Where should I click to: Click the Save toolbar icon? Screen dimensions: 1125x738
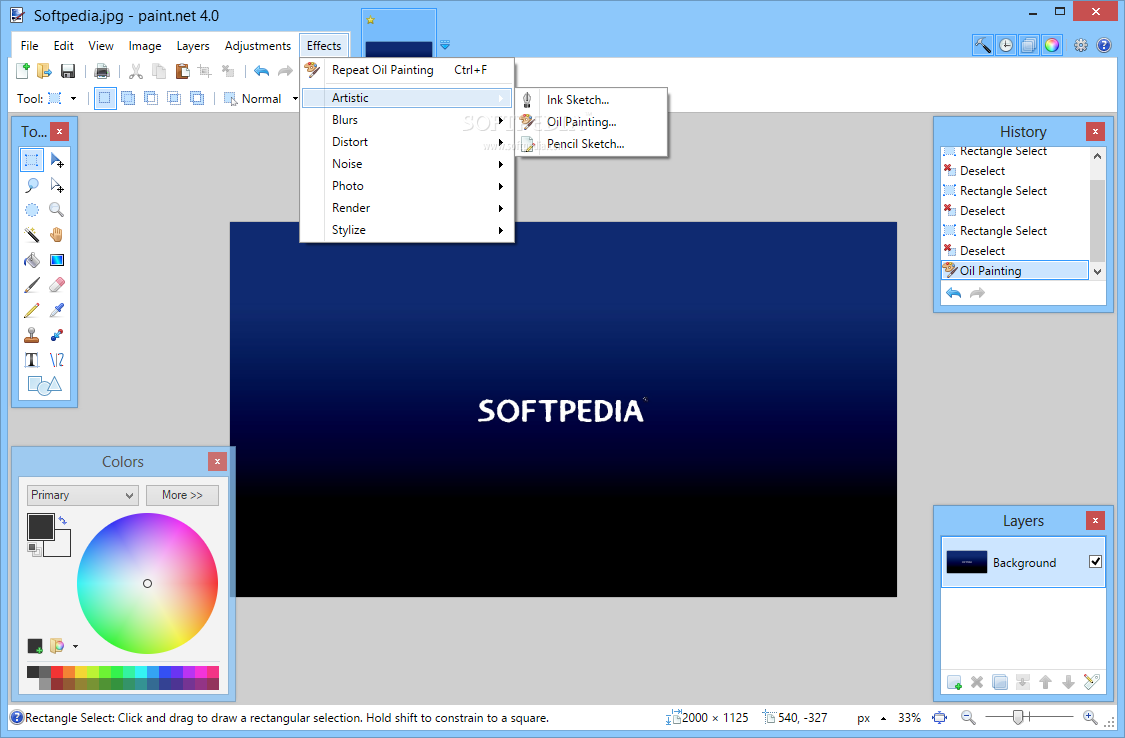pyautogui.click(x=67, y=70)
